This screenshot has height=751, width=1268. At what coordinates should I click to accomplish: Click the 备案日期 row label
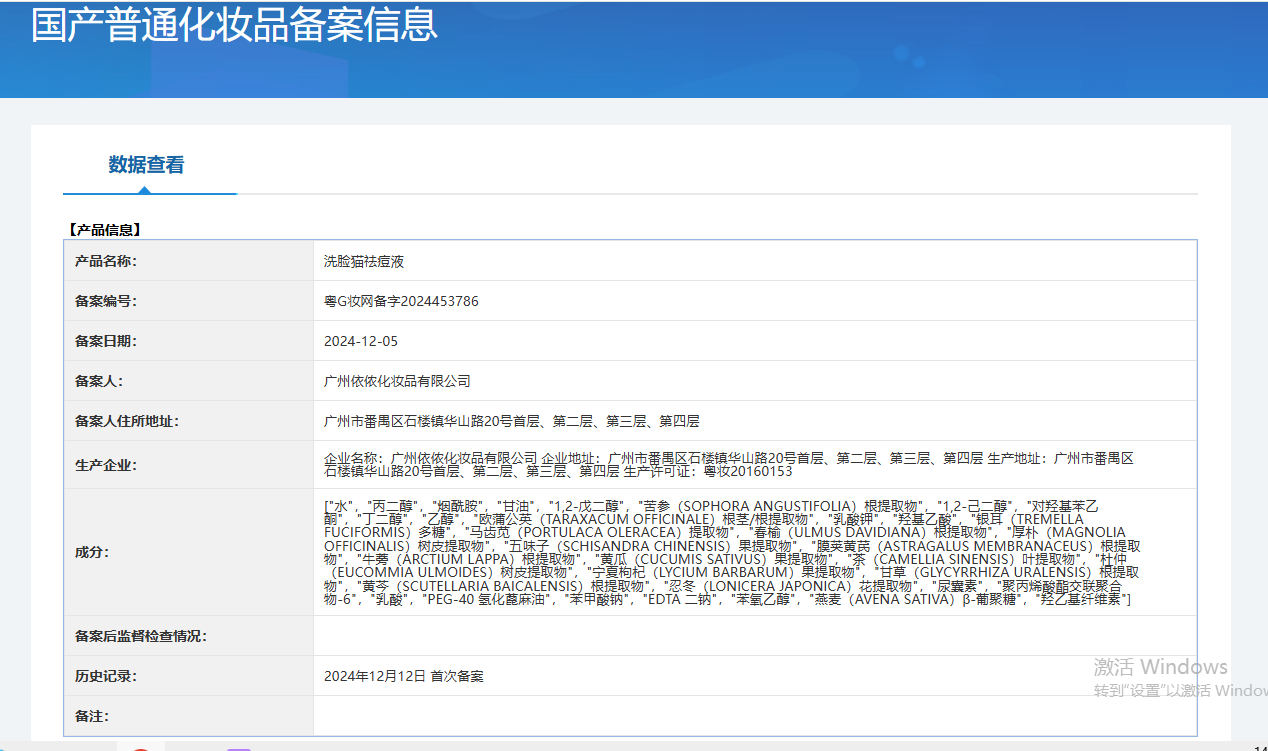pos(105,341)
